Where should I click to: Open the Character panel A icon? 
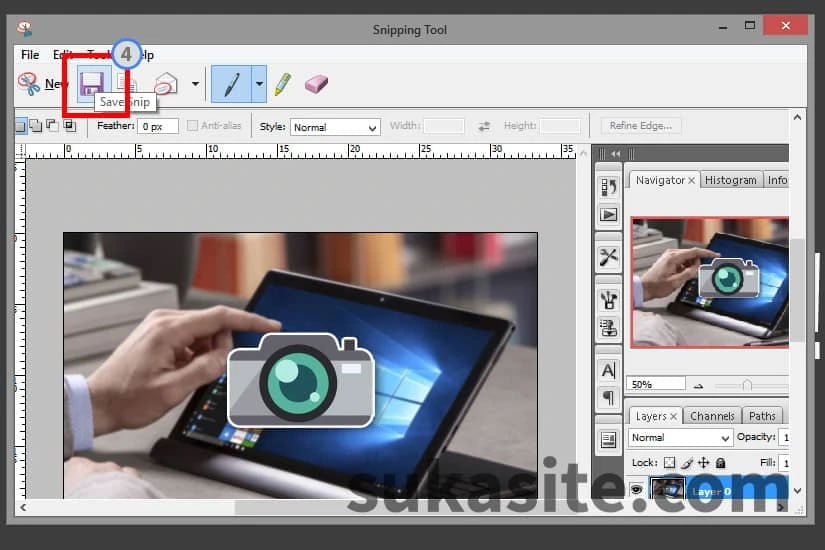coord(609,371)
